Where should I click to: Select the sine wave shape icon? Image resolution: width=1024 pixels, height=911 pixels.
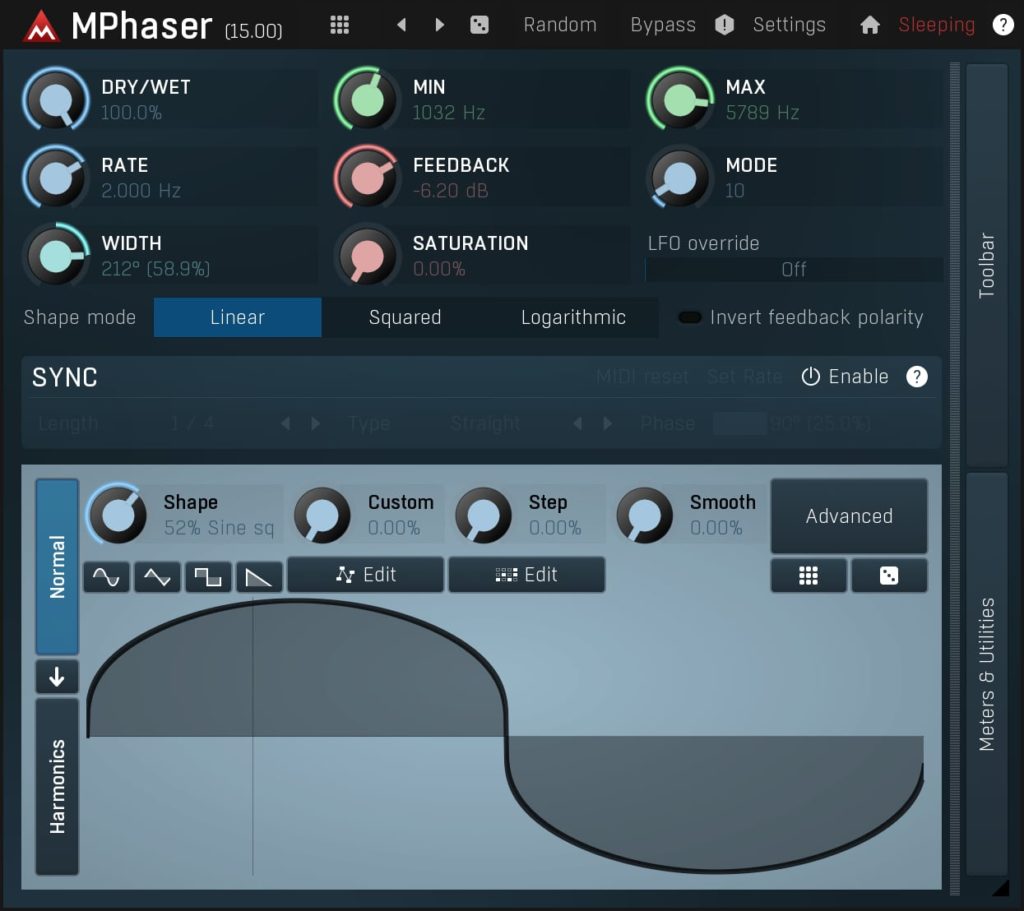point(106,576)
